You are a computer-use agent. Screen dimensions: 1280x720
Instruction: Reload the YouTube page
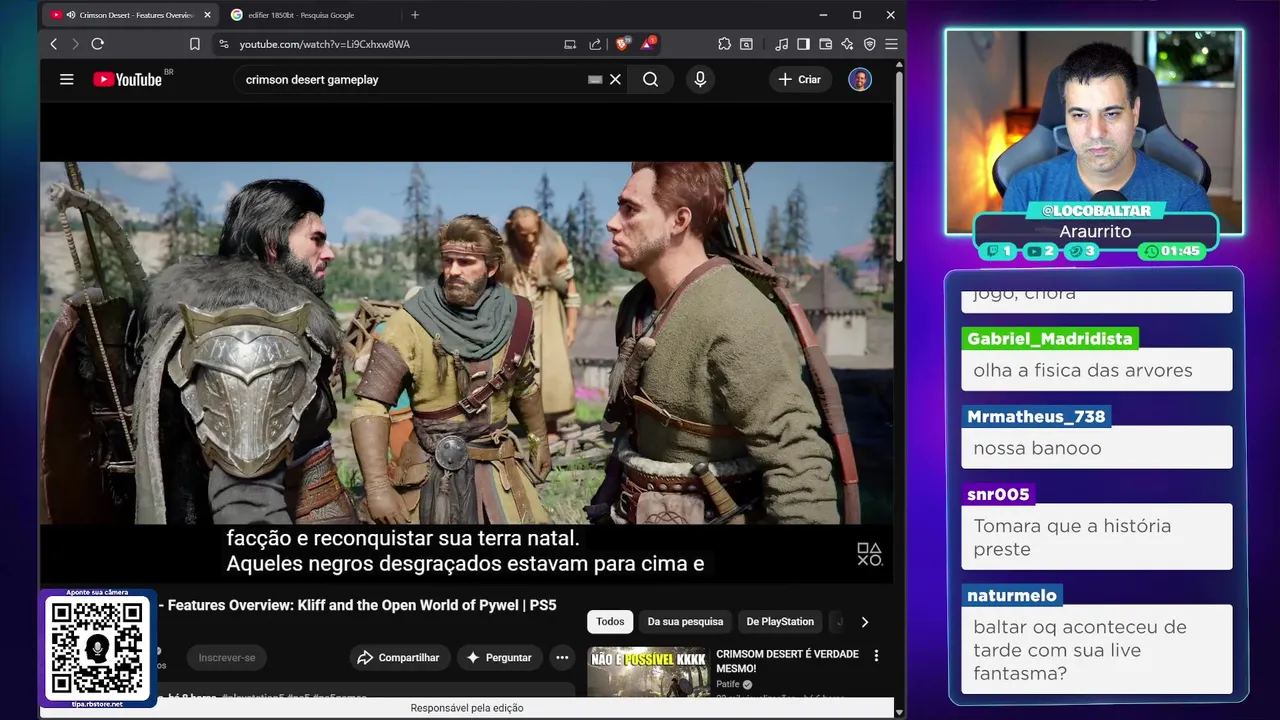coord(97,44)
